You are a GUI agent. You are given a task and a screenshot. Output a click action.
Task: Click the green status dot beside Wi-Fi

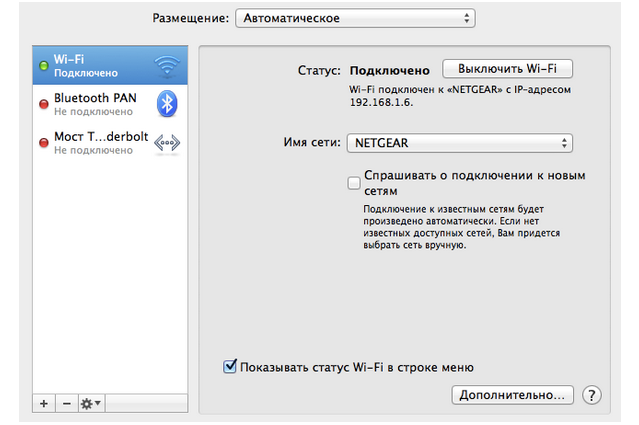point(43,66)
